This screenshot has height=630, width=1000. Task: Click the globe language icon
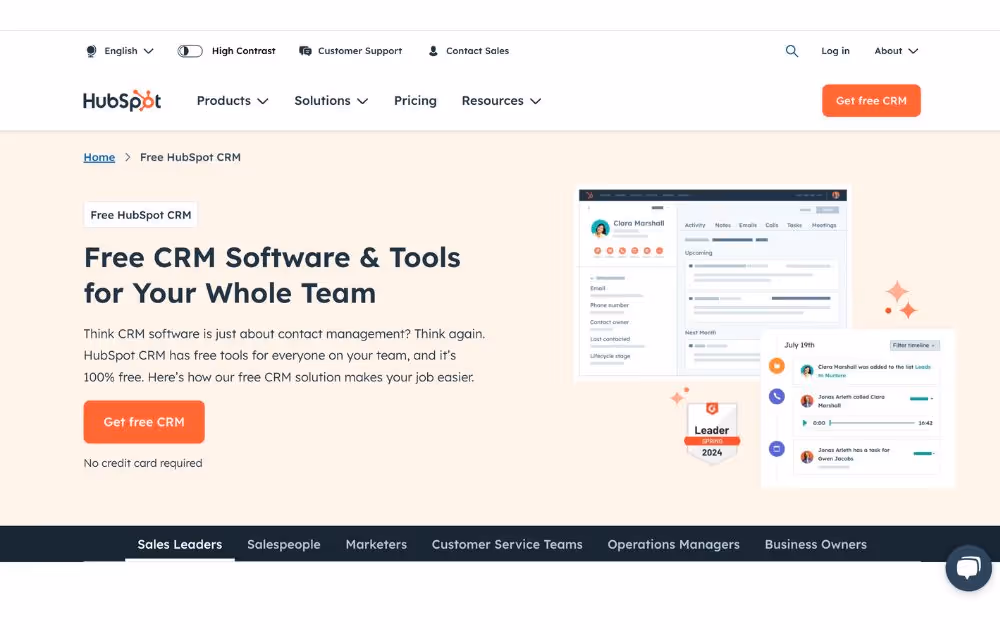pos(91,51)
